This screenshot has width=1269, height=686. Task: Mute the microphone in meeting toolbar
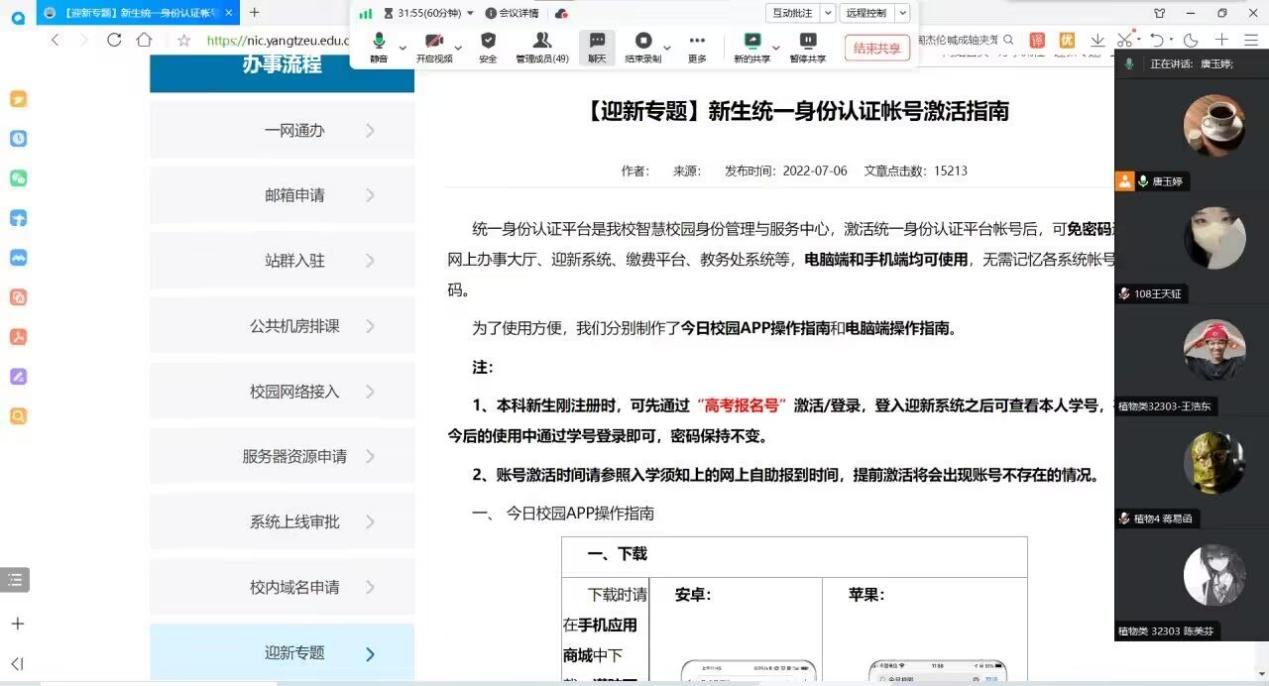pyautogui.click(x=379, y=46)
